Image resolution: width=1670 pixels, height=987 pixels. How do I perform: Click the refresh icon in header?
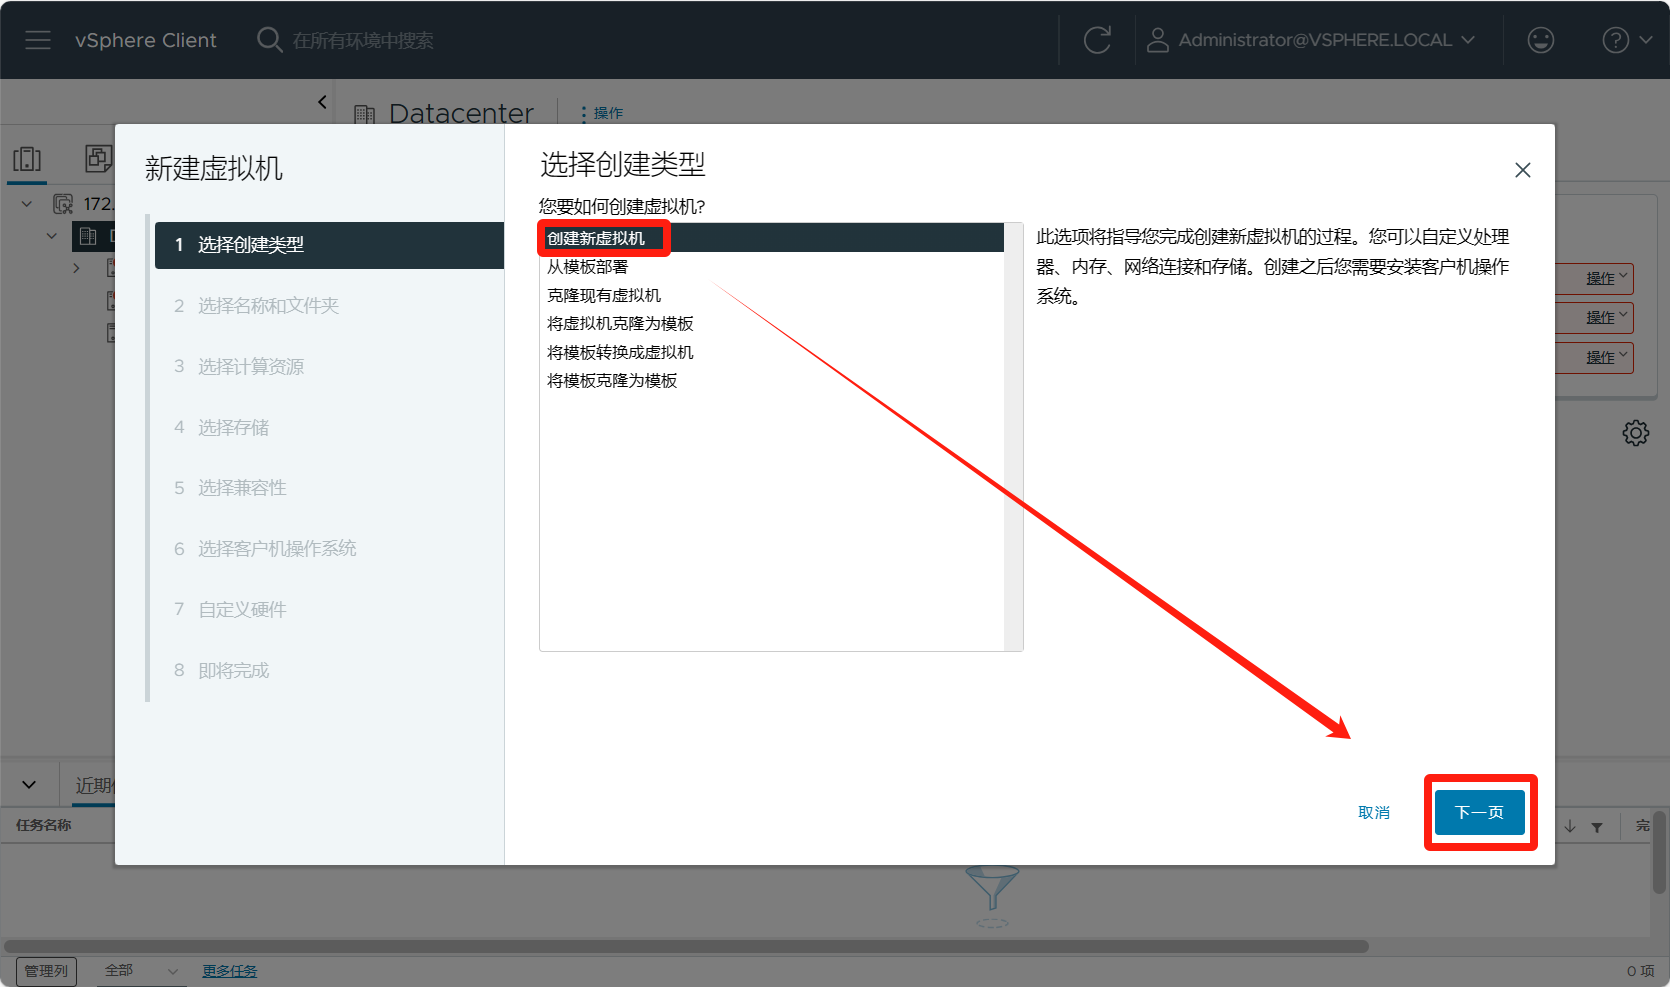[1097, 40]
